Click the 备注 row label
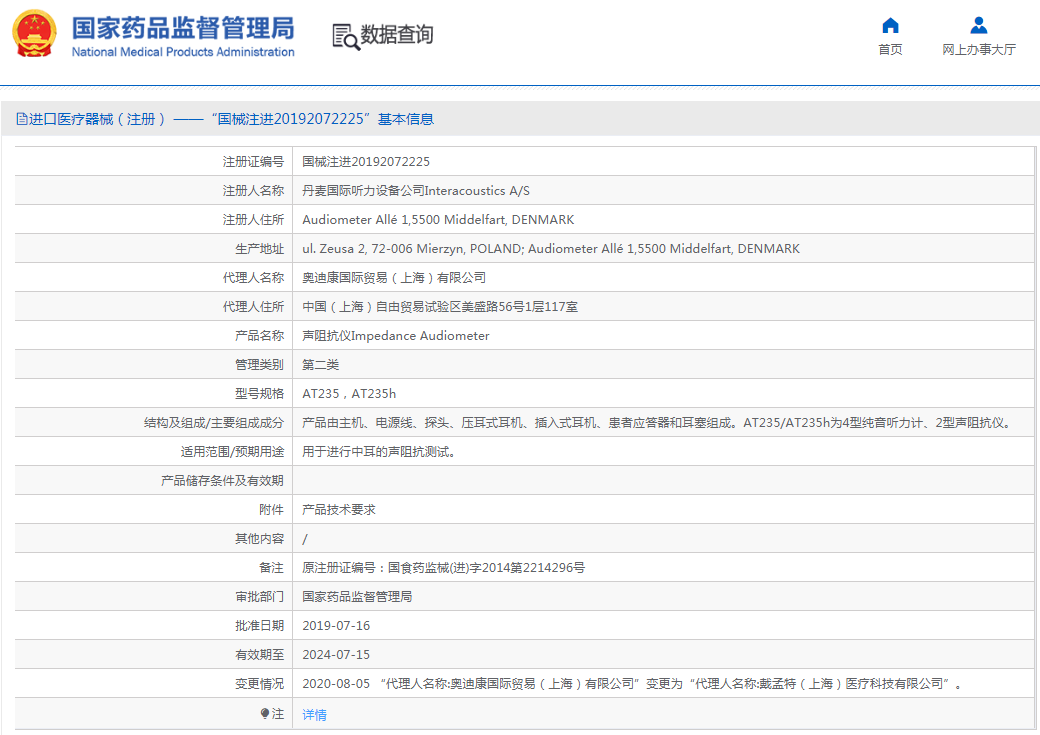The width and height of the screenshot is (1040, 735). 271,568
